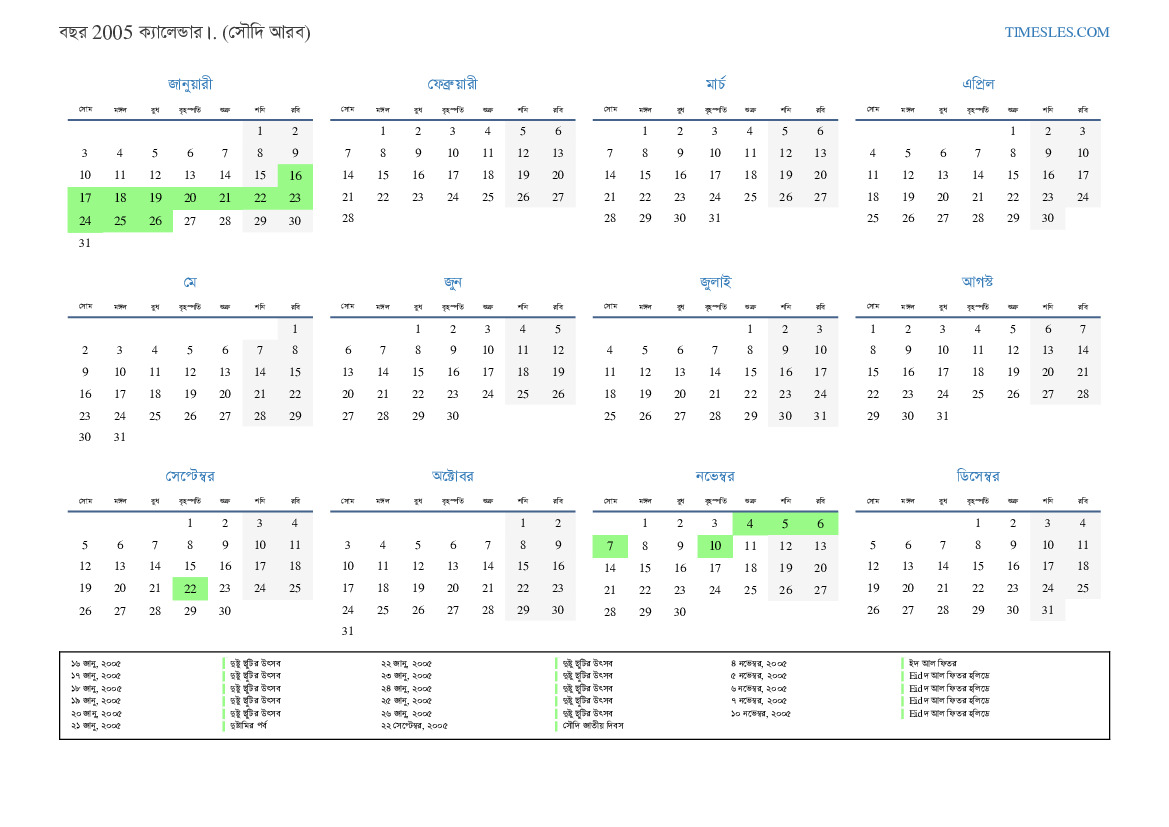Open the TIMESLES.COM link
Screen dimensions: 1169x827
coord(1057,32)
